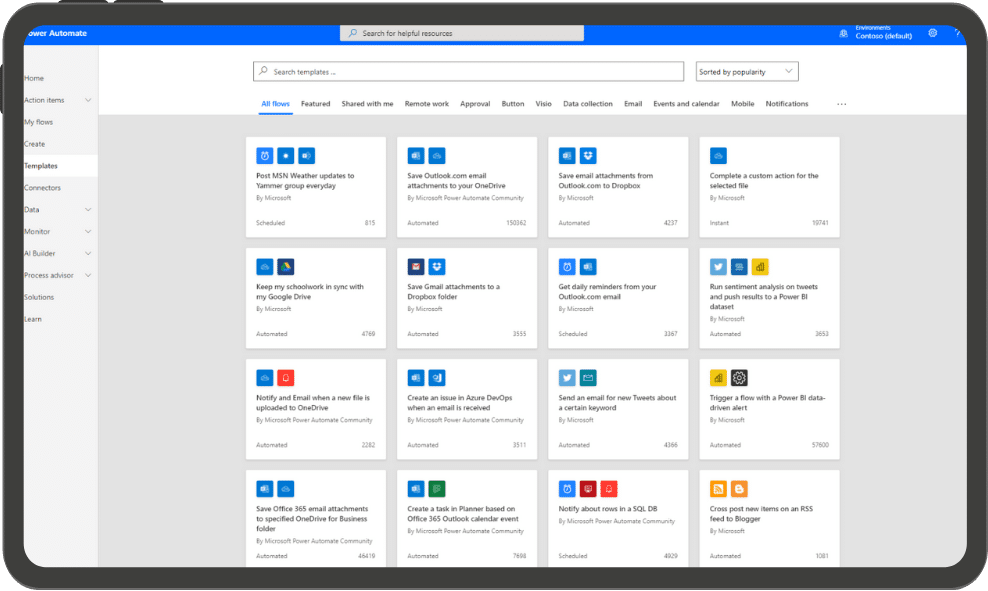Click the Planner icon on create task card
This screenshot has width=988, height=591.
(437, 488)
